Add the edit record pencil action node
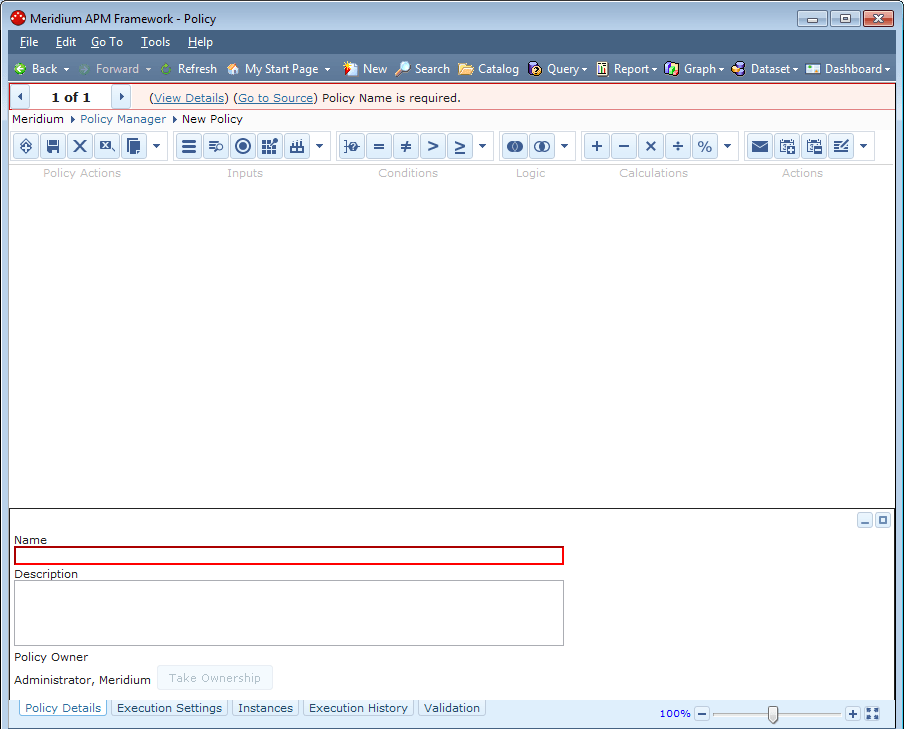 coord(841,146)
